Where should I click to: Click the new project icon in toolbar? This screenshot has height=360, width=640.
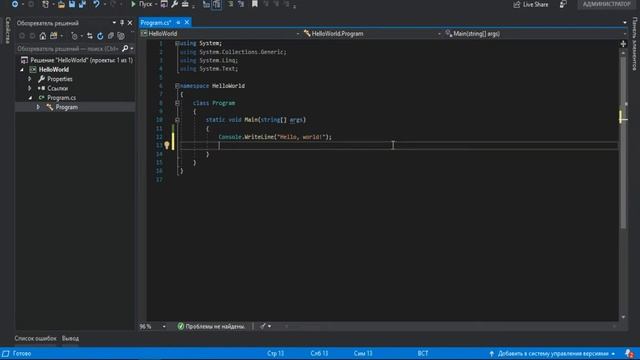click(45, 4)
